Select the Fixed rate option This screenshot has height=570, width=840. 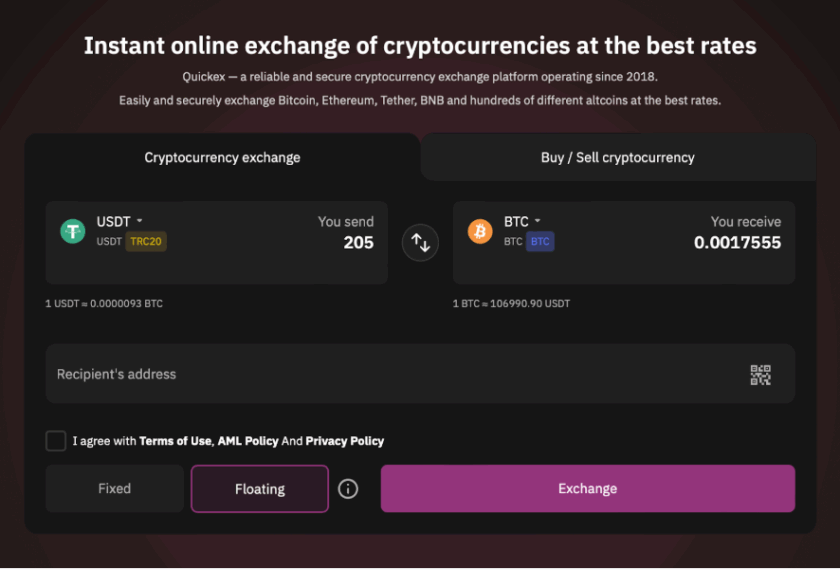coord(114,489)
